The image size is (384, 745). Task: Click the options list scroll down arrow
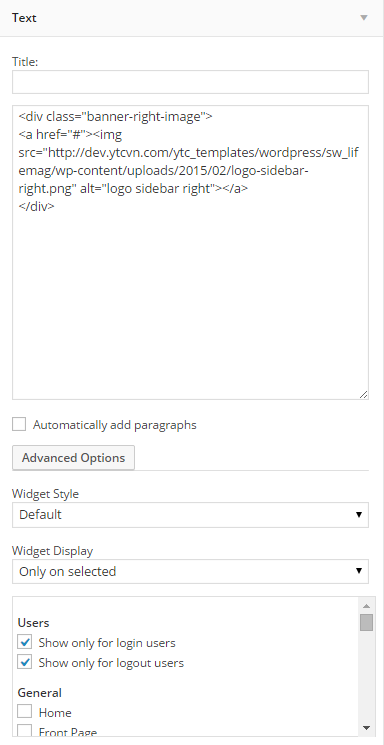(366, 727)
